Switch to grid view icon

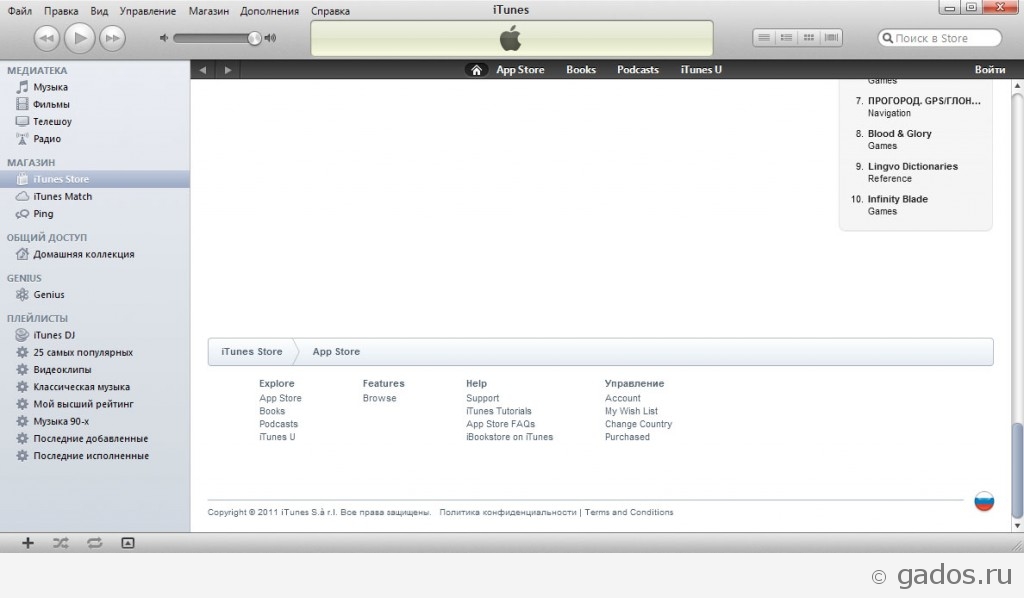[808, 38]
